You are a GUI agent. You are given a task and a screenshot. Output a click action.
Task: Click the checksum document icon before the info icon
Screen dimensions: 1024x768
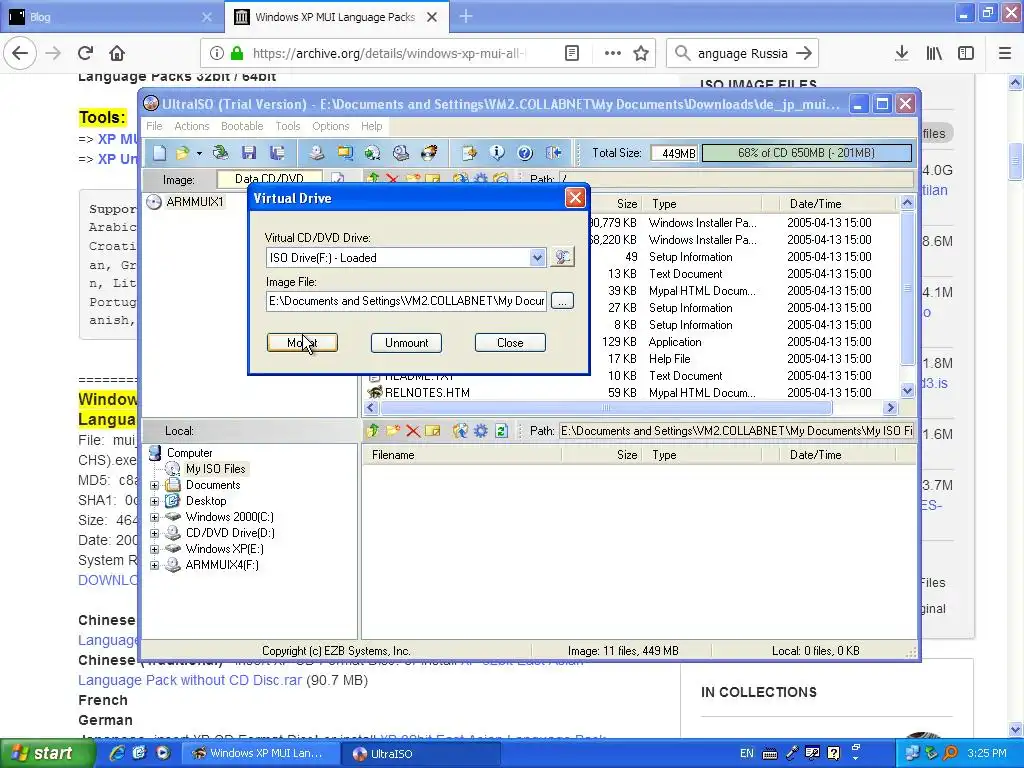(469, 153)
